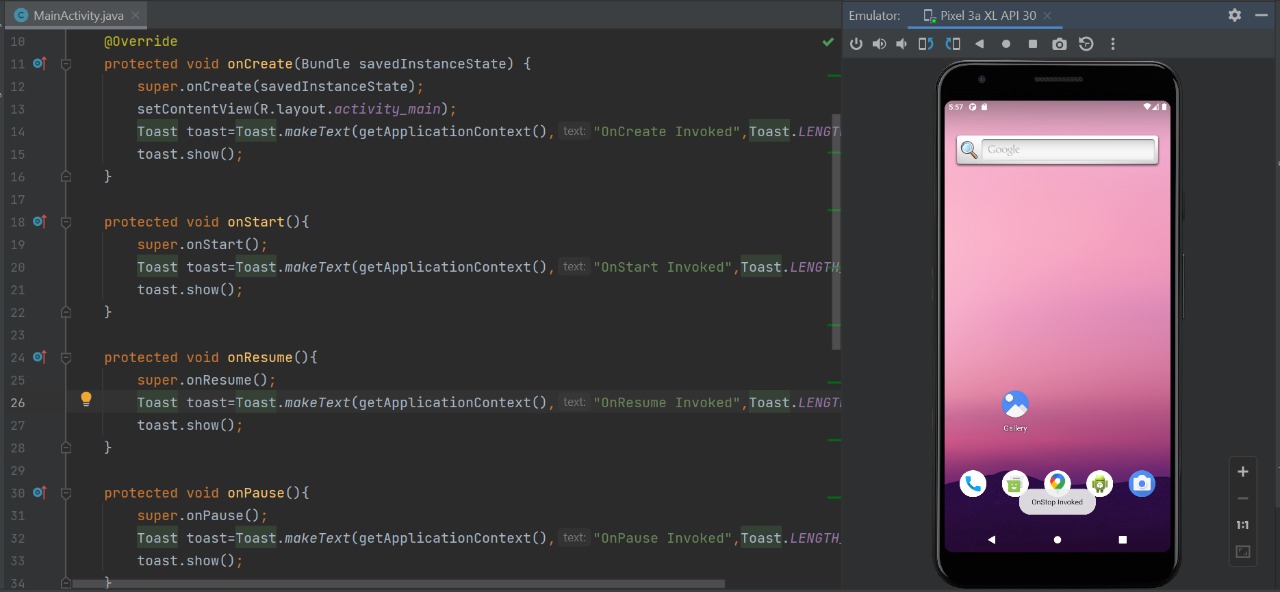Open the Camera app in emulator dock
Viewport: 1280px width, 592px height.
click(1142, 484)
